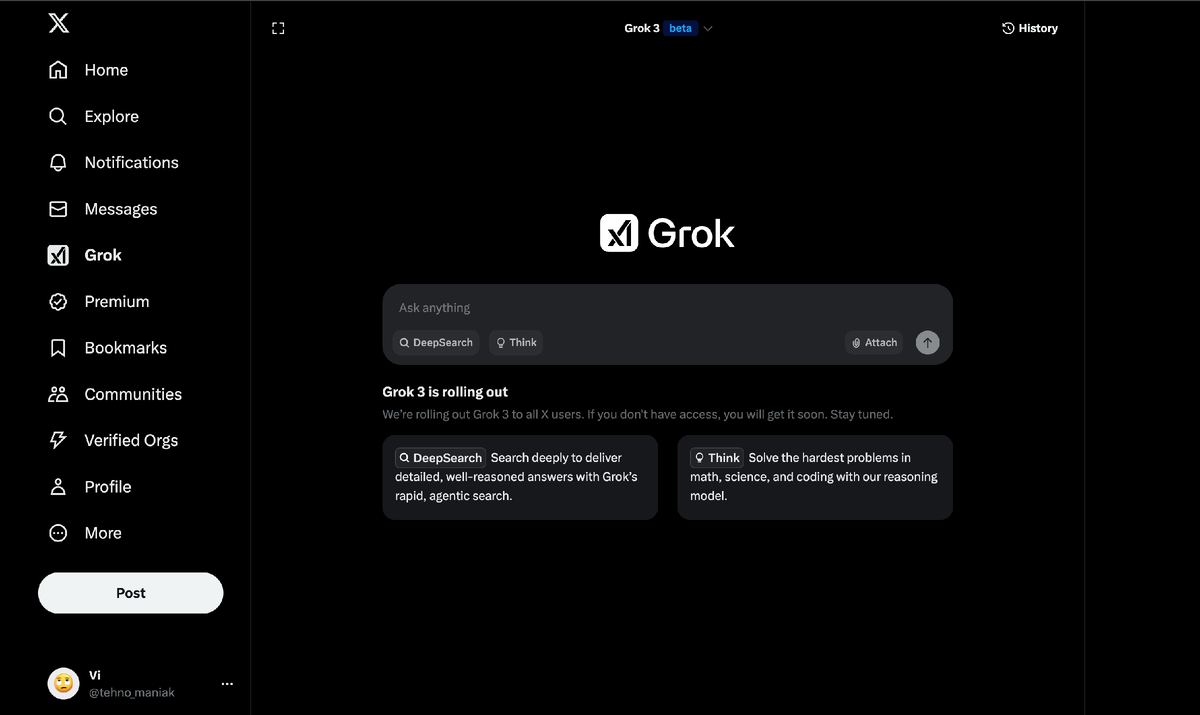Focus the Ask anything input field

click(667, 308)
